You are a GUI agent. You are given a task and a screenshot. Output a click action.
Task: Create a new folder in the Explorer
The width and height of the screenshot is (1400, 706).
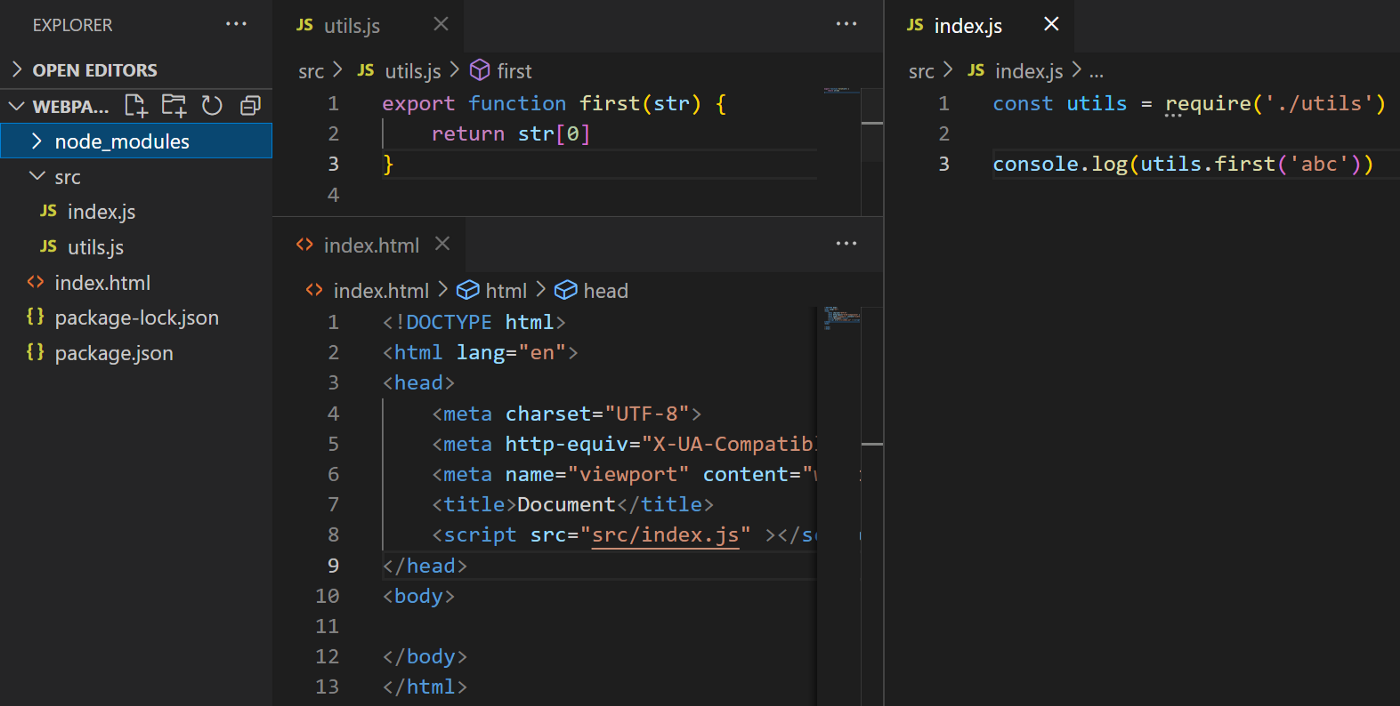tap(174, 106)
